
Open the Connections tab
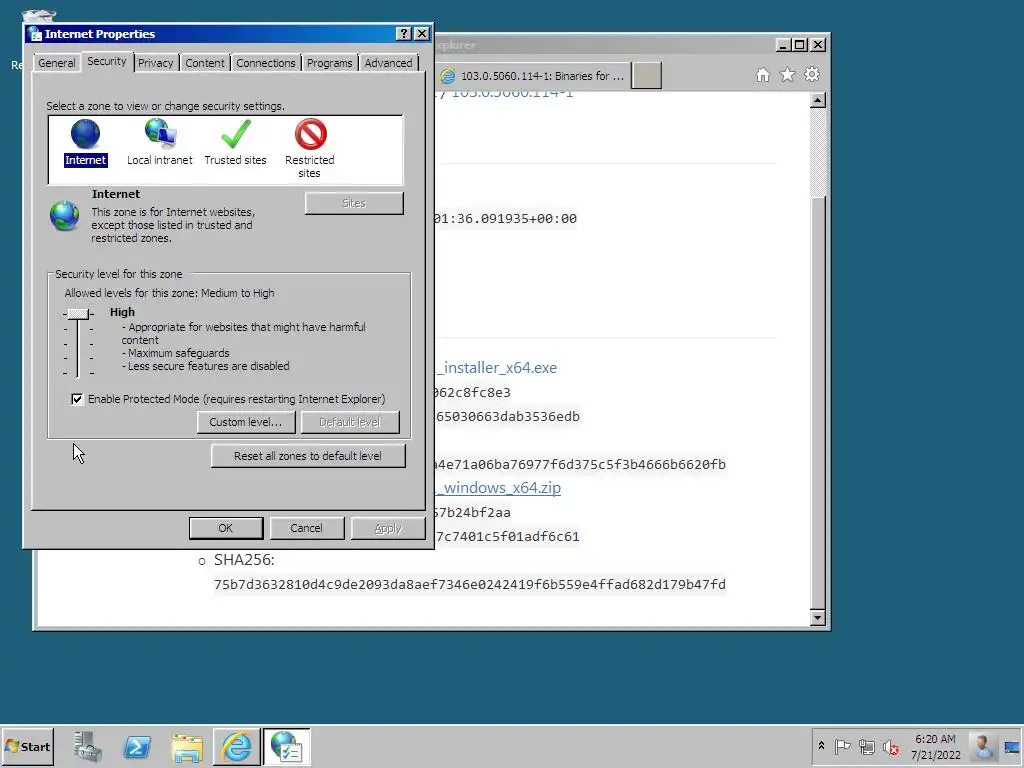265,63
